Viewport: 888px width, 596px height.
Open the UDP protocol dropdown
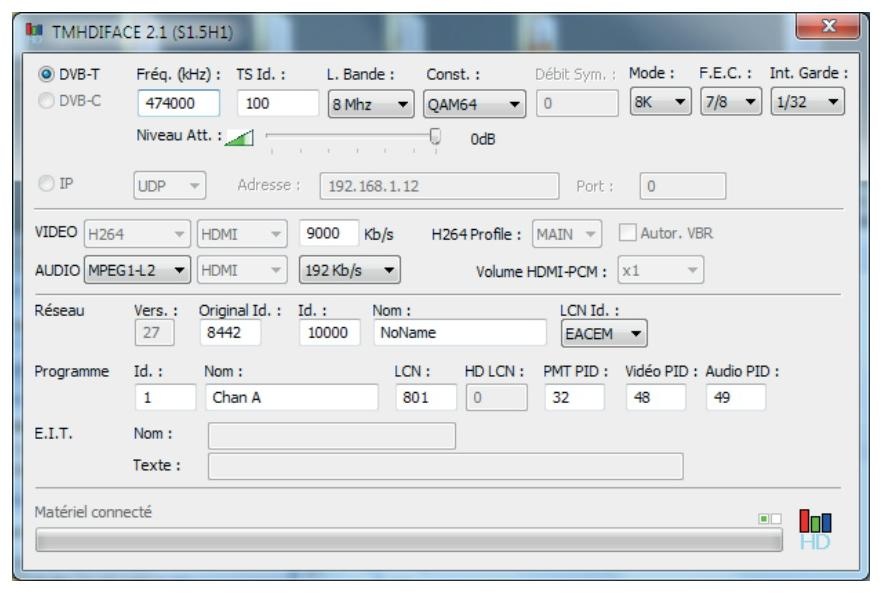[x=170, y=186]
